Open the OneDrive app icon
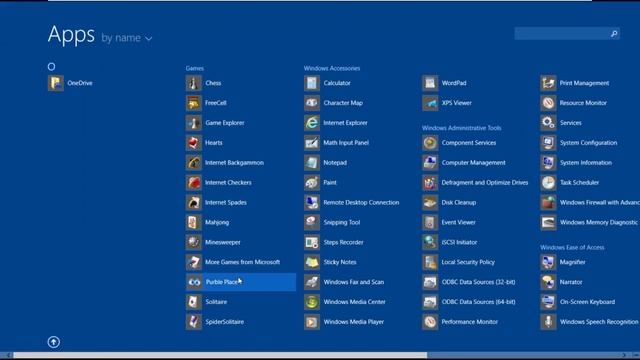 point(56,83)
